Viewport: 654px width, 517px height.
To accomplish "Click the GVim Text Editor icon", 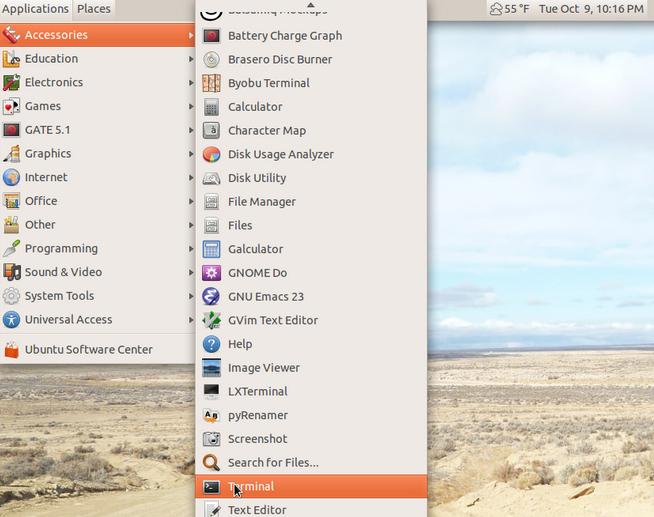I will pos(211,320).
